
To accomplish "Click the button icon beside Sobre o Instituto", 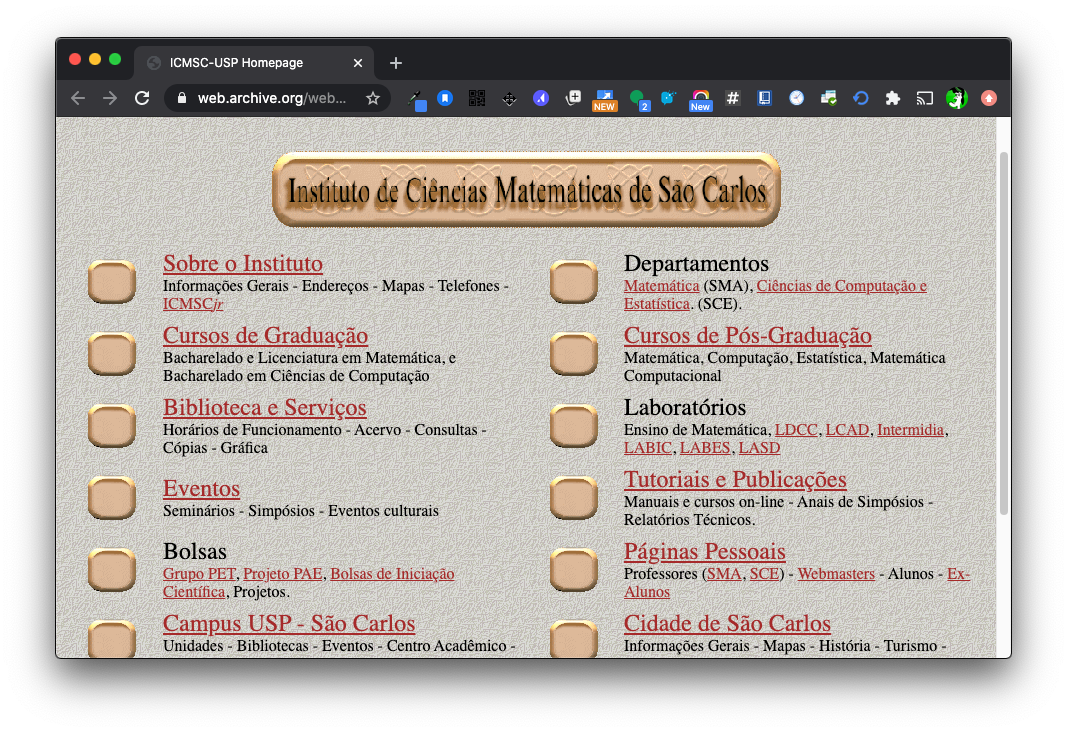I will (x=112, y=282).
